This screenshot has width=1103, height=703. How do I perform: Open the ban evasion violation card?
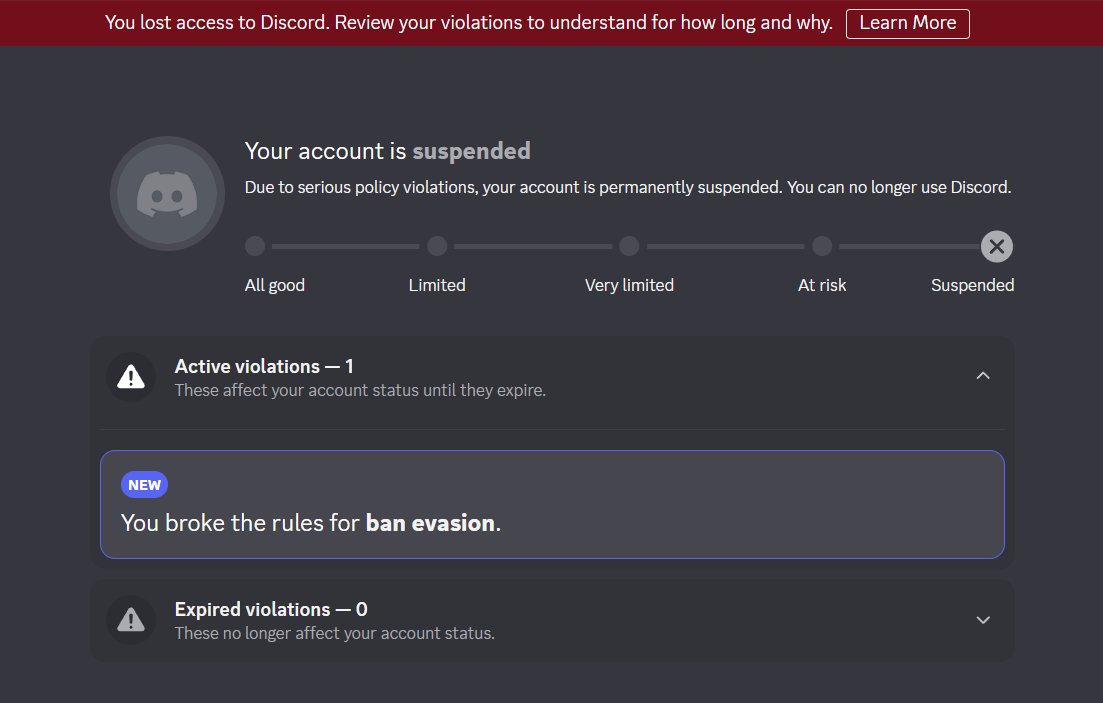click(x=552, y=505)
